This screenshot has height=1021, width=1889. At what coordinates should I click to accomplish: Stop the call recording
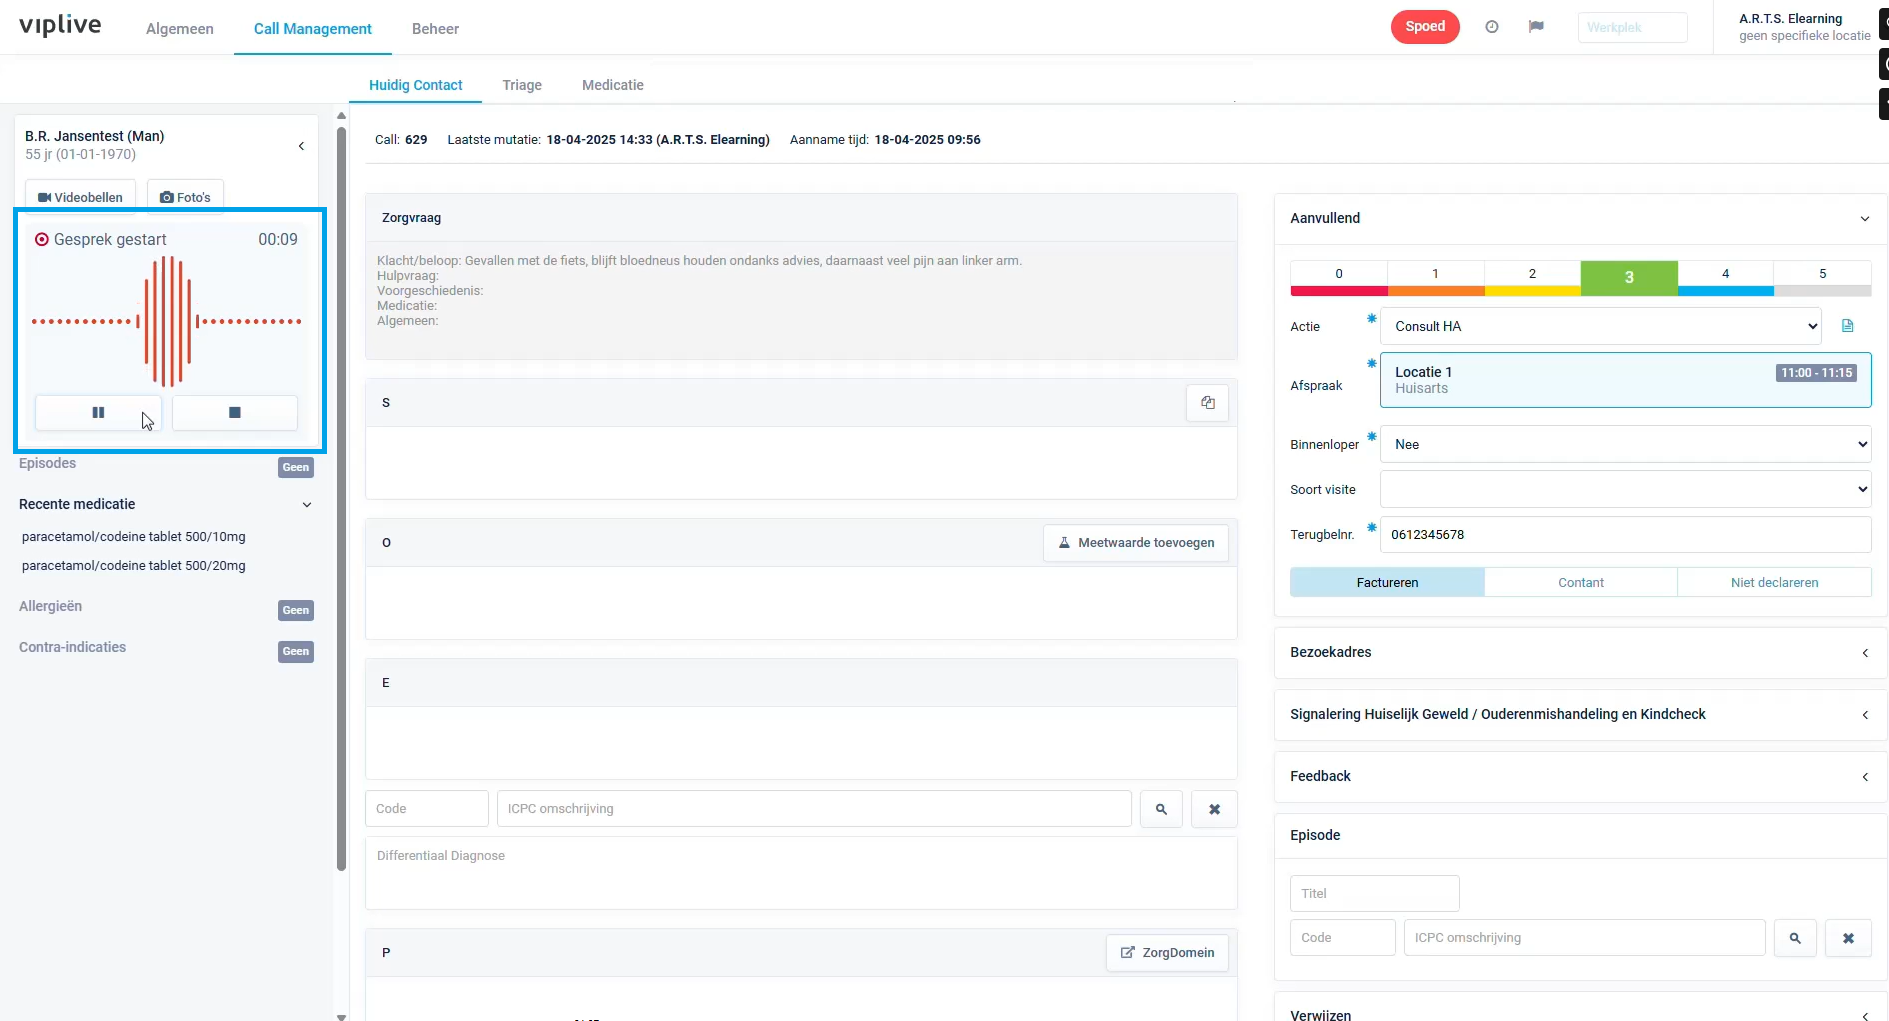235,412
